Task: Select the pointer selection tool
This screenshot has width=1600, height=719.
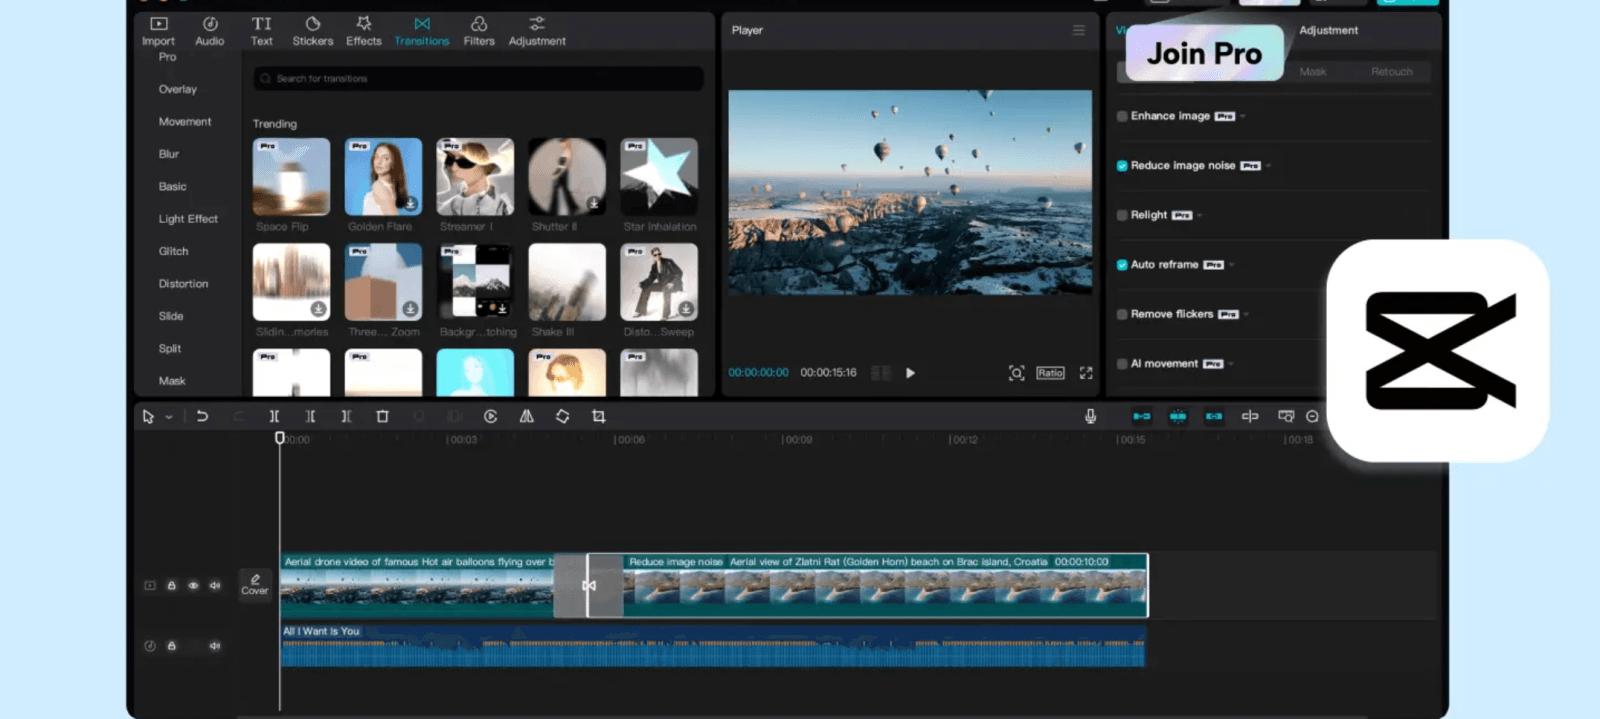Action: 148,416
